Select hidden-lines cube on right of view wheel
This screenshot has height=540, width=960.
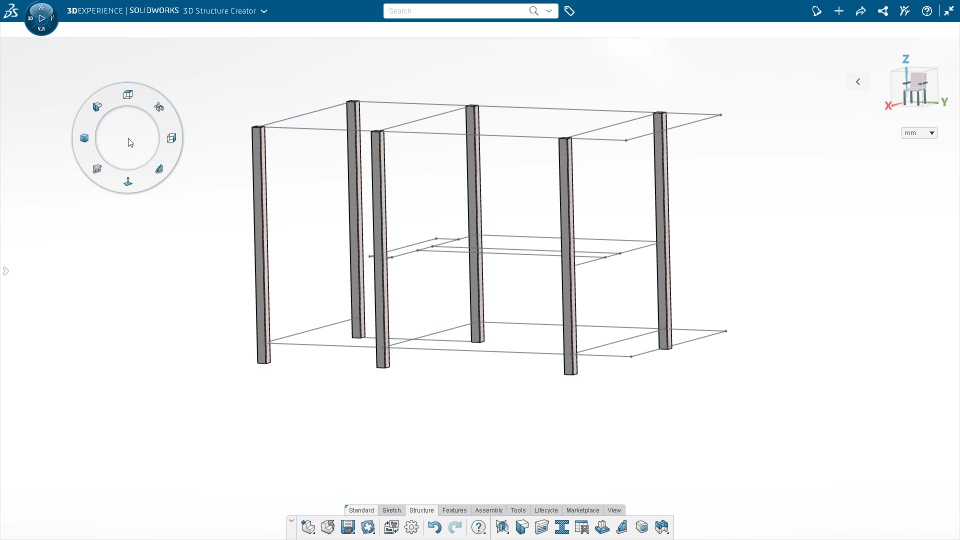point(171,138)
